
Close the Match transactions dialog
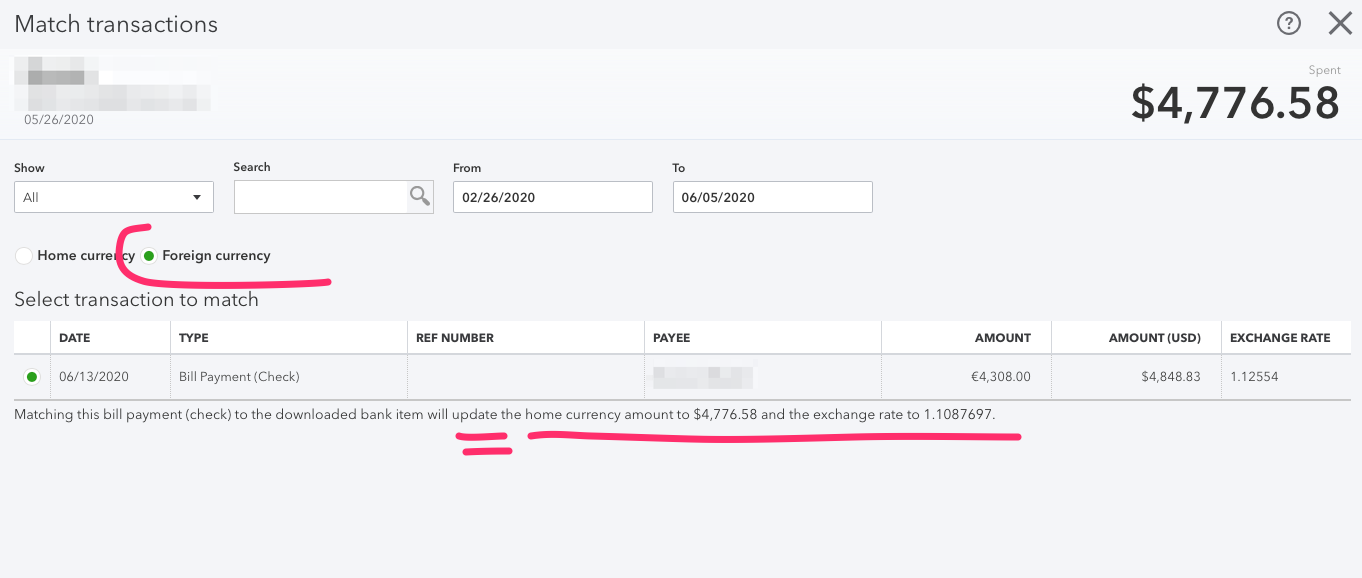pos(1340,22)
